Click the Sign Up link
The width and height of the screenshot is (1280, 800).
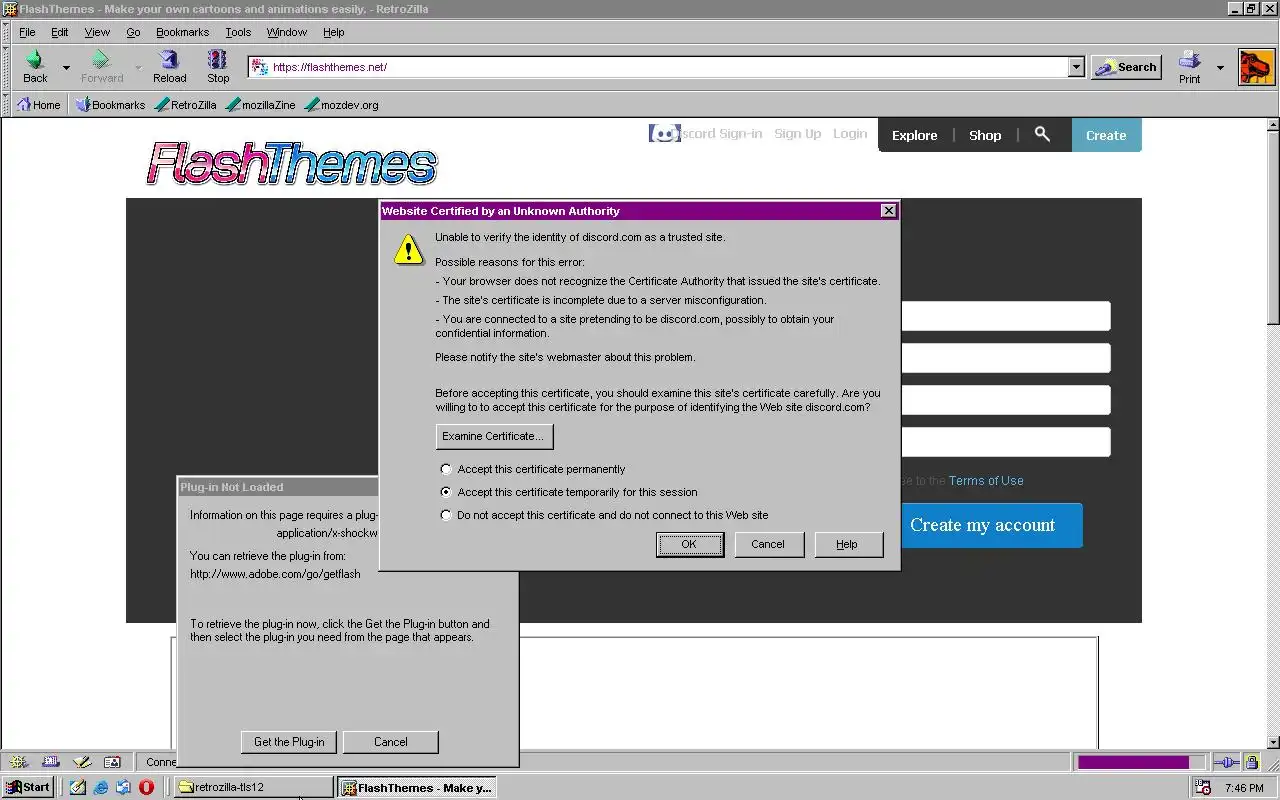pos(797,133)
